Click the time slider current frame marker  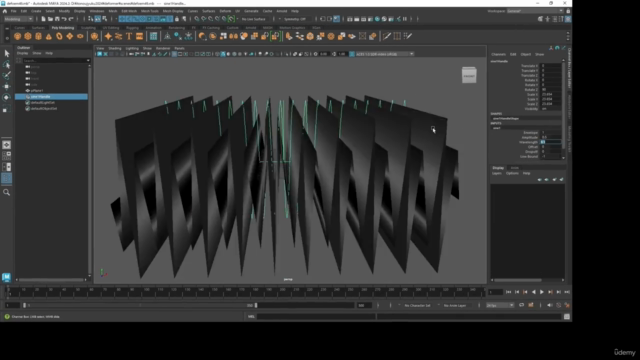point(7,291)
